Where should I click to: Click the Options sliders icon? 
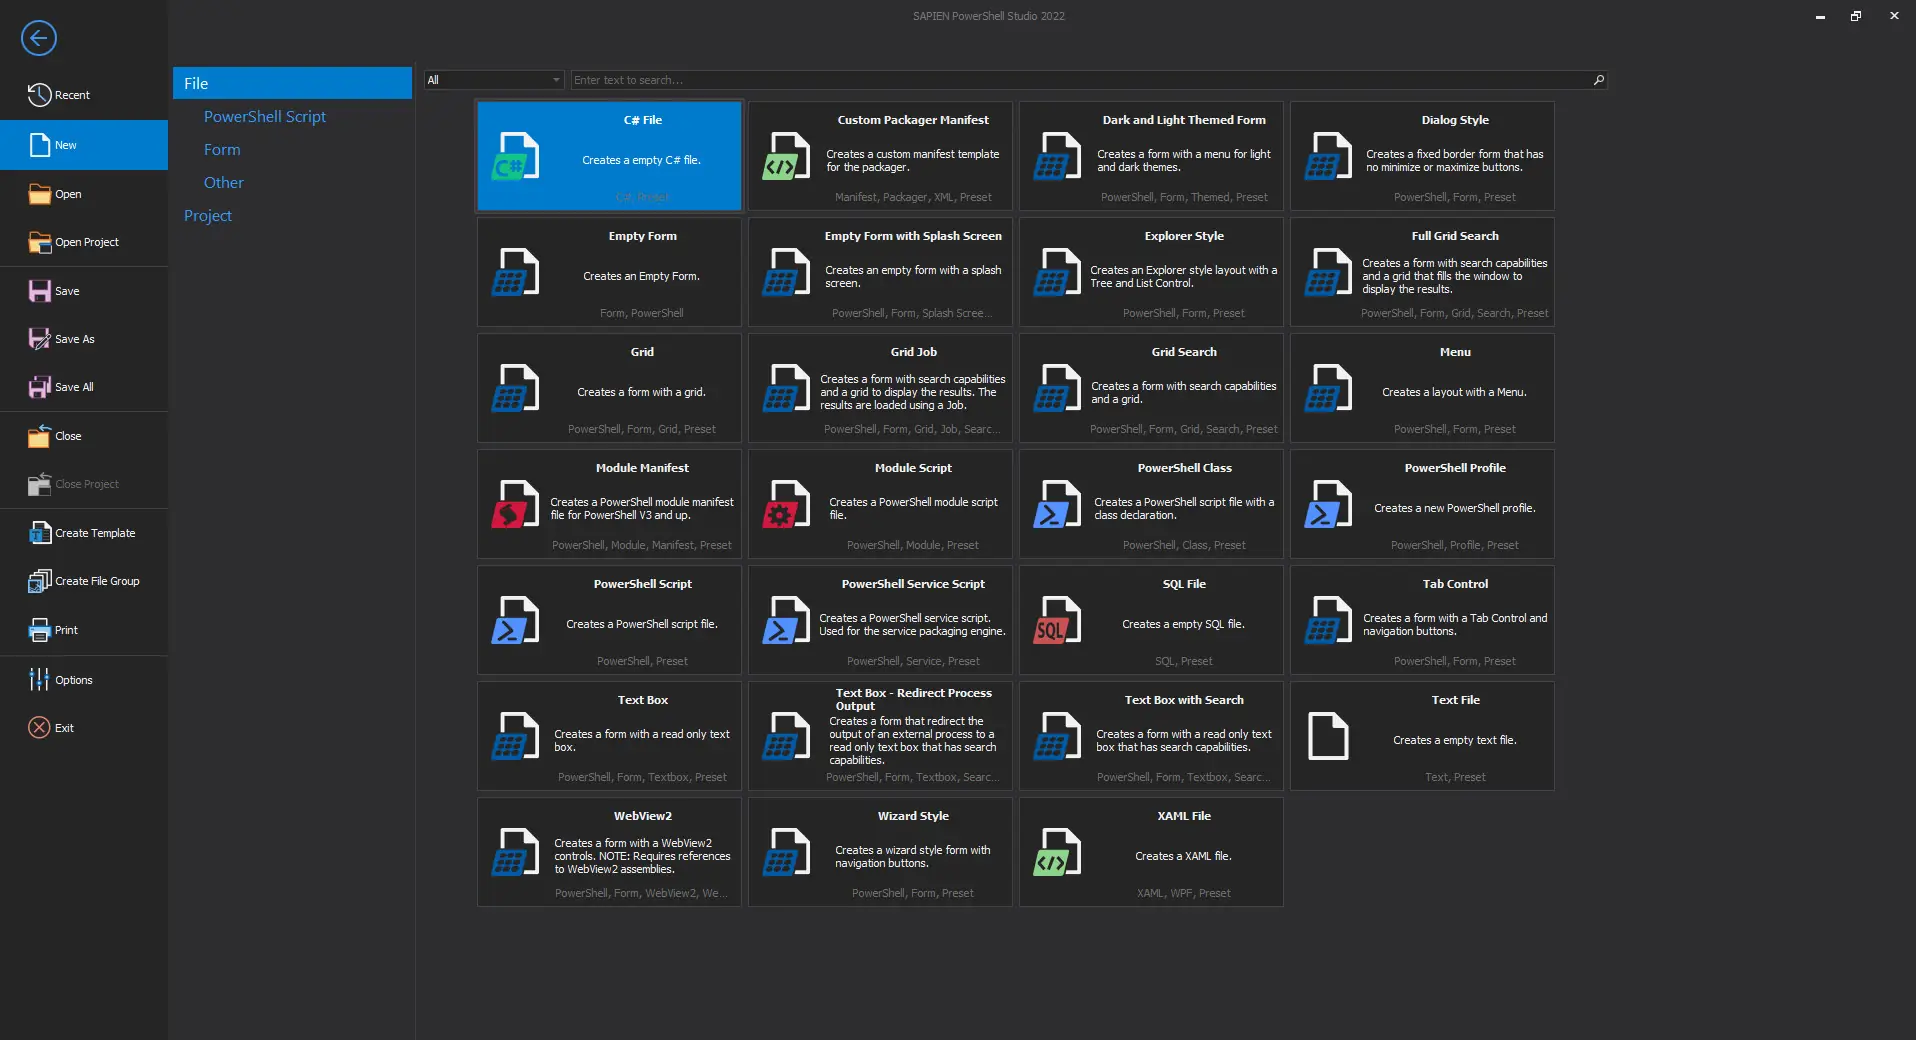[x=39, y=680]
